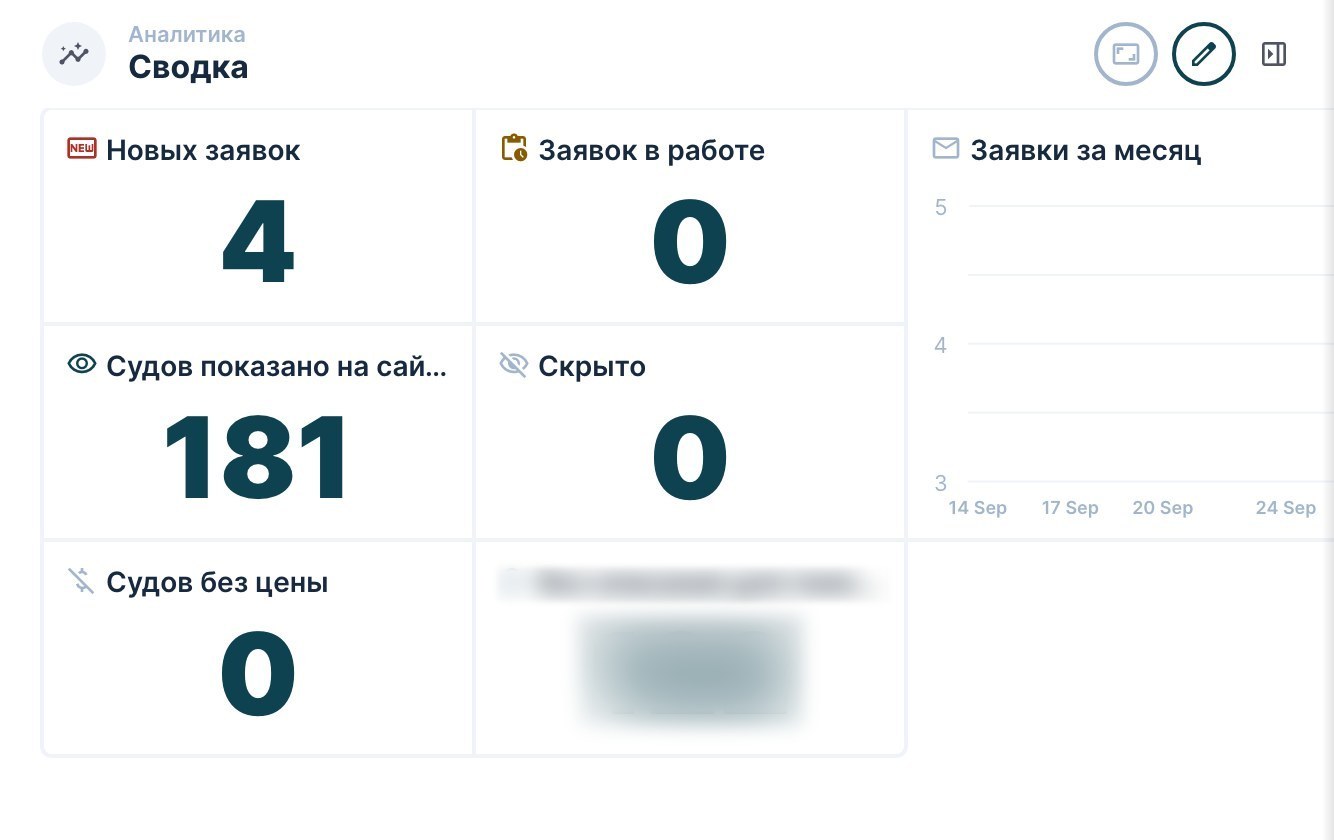Open the Заявок в работе card value 0
Image resolution: width=1334 pixels, height=840 pixels.
[x=690, y=241]
